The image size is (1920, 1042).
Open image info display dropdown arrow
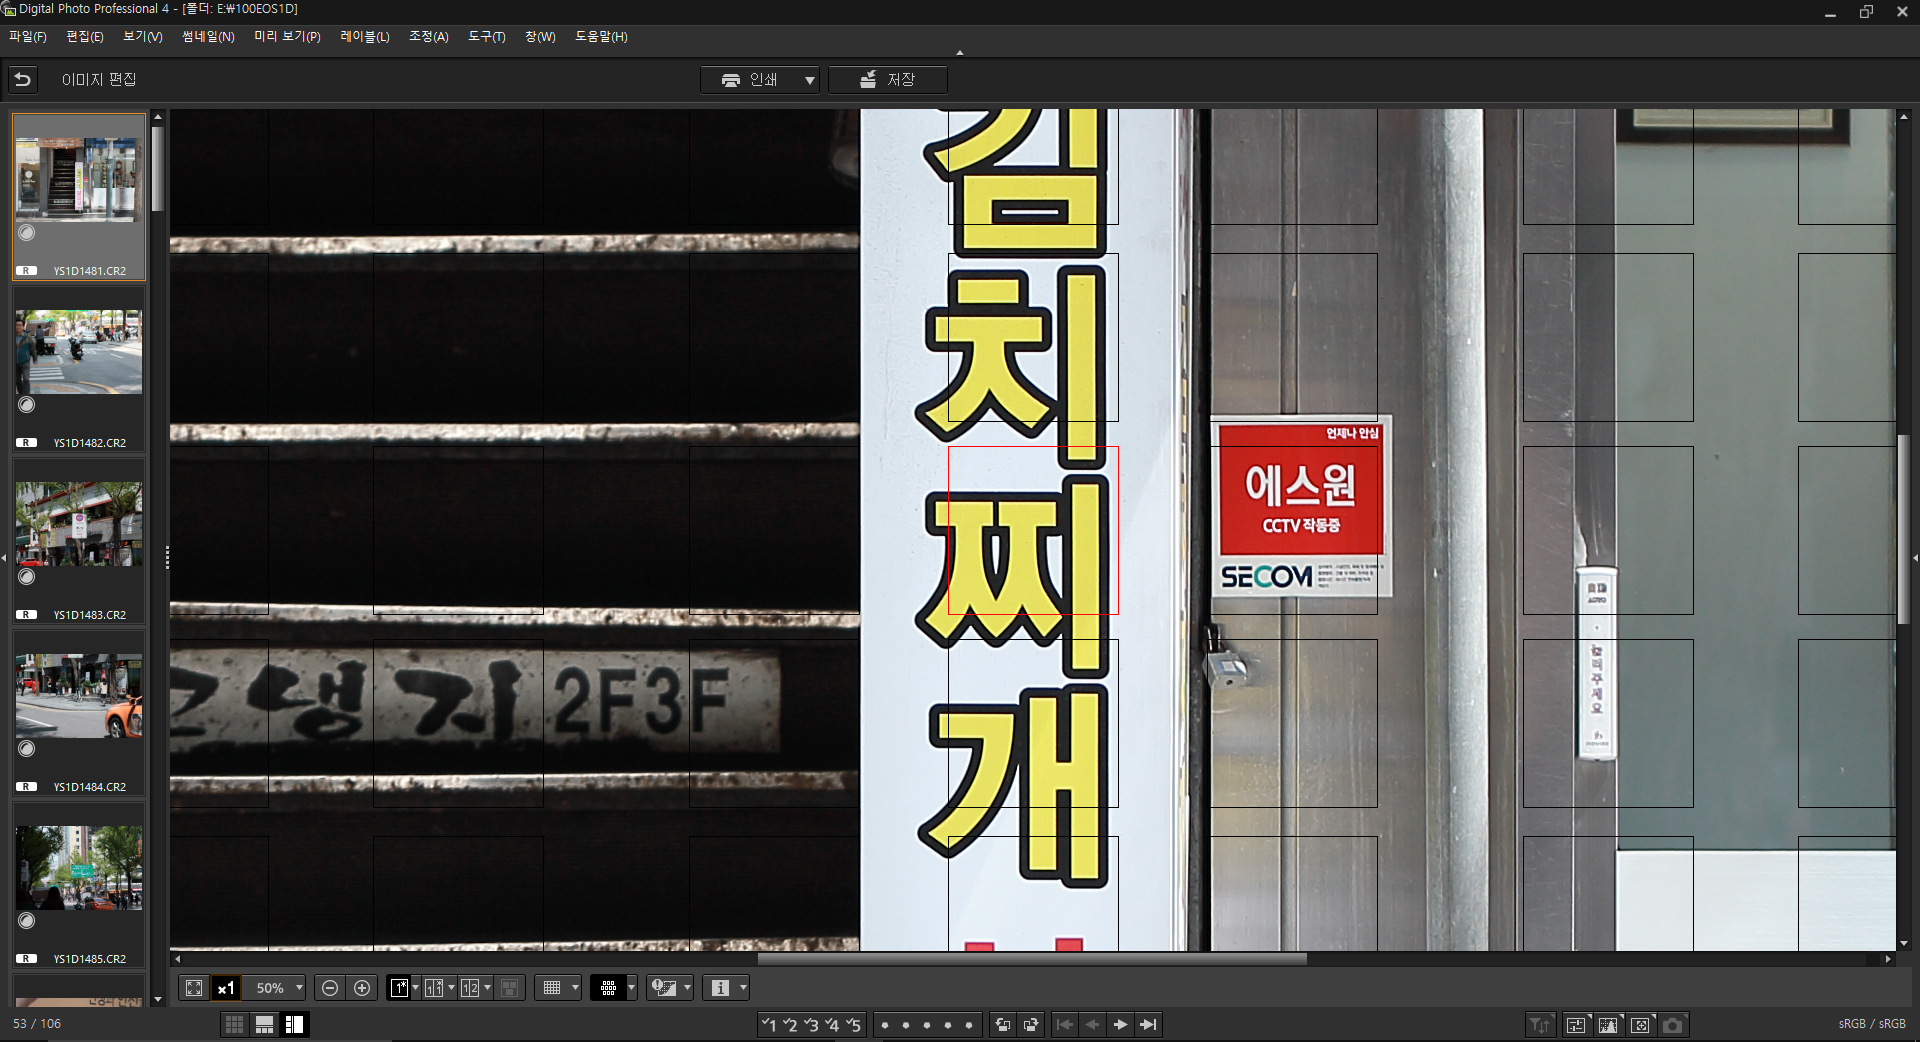[743, 988]
